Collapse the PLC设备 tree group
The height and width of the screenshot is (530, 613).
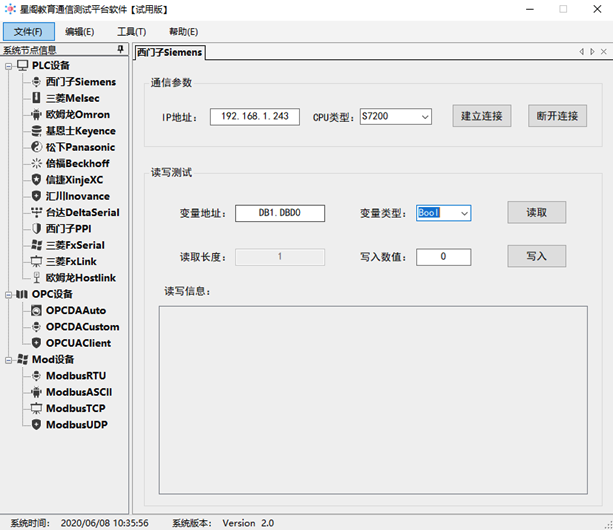(x=8, y=66)
